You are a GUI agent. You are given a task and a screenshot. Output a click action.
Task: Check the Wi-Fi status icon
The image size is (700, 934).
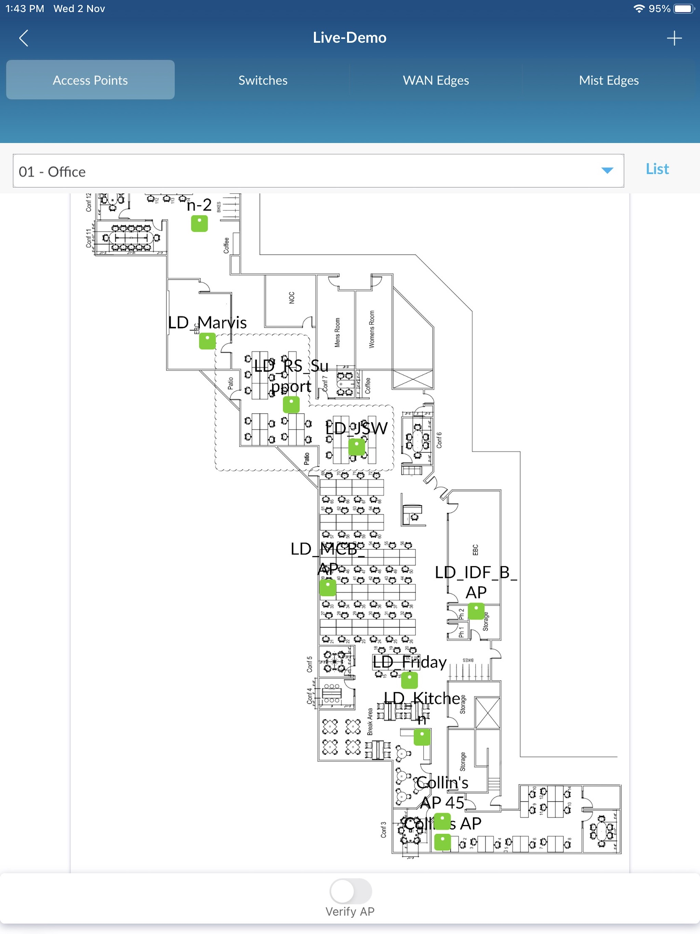pyautogui.click(x=639, y=8)
